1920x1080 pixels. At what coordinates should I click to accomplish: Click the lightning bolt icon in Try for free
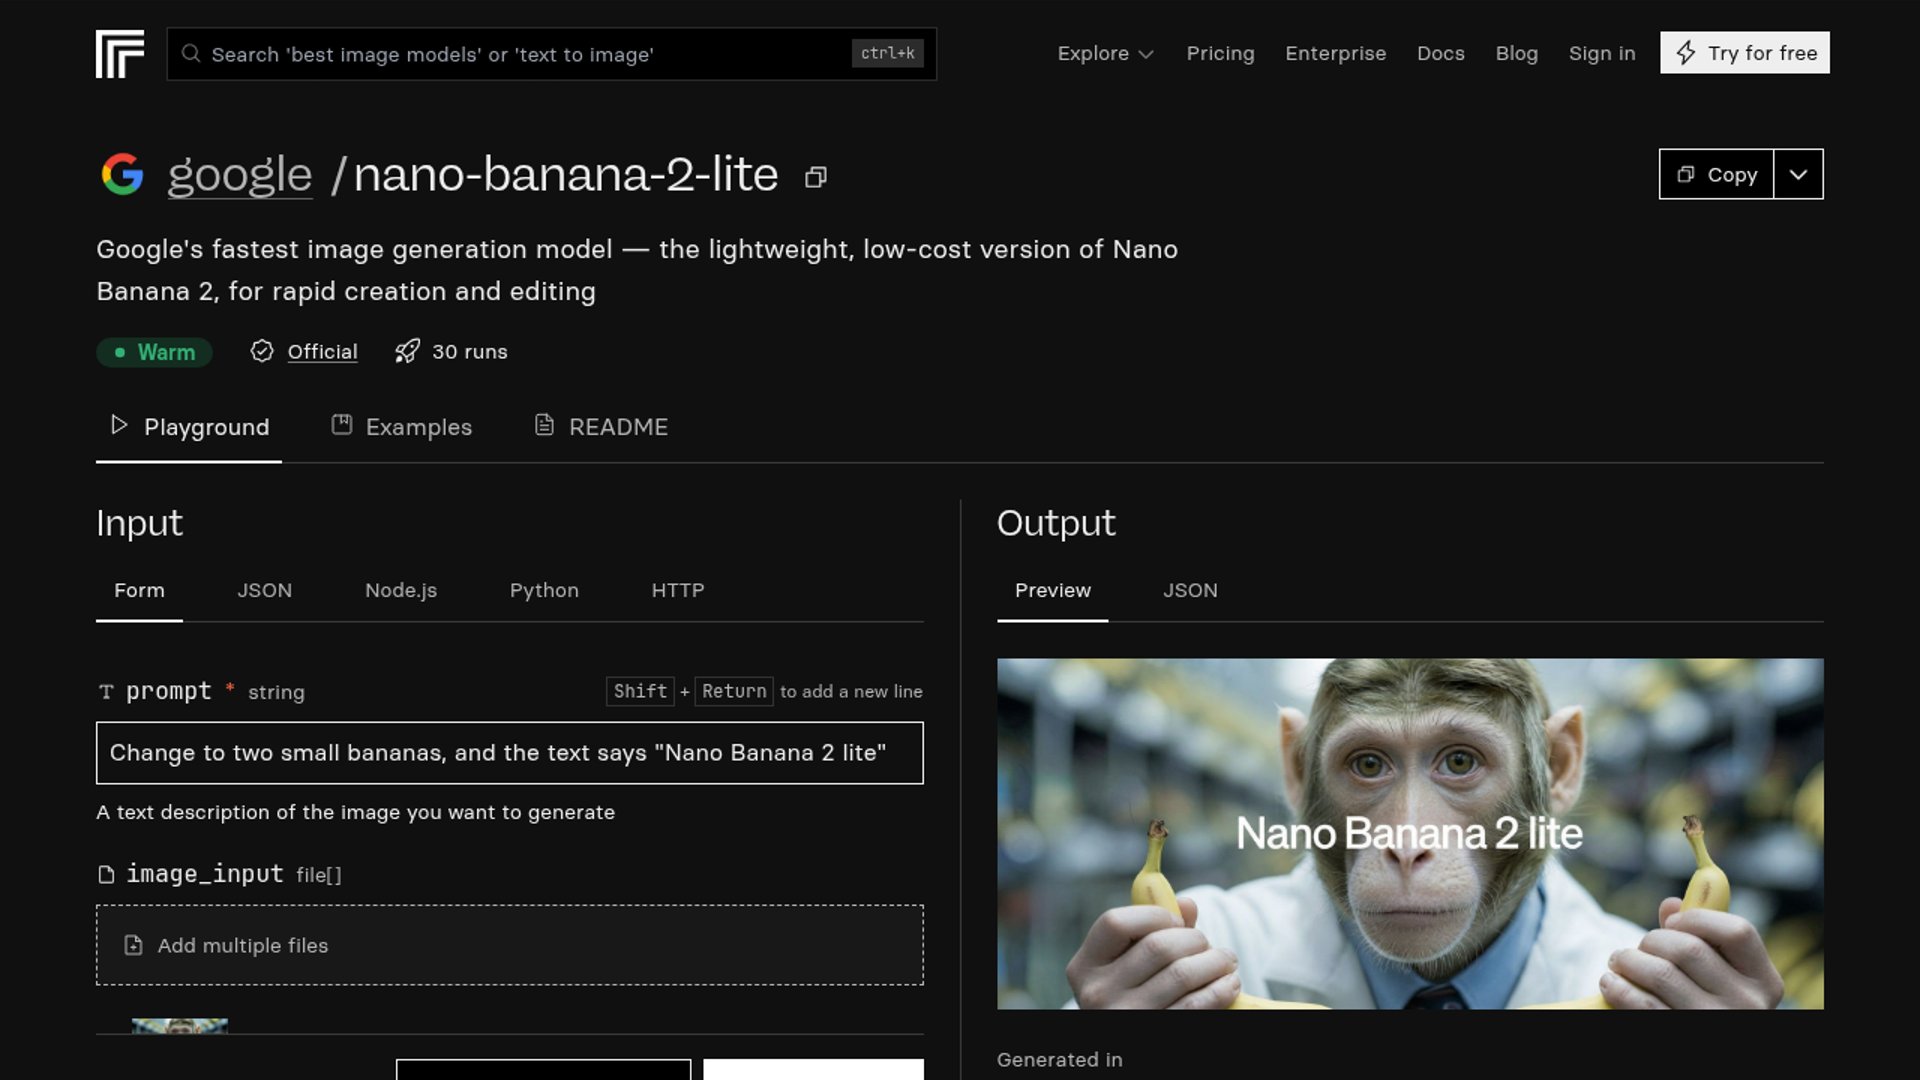(1686, 53)
